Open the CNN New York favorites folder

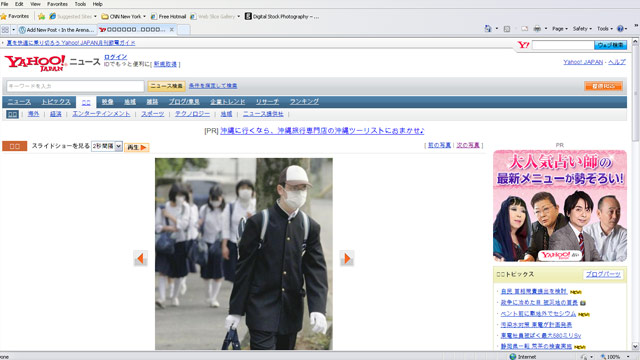[x=123, y=16]
